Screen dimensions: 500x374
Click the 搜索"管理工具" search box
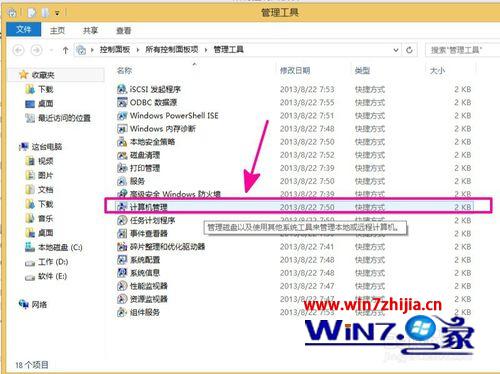coord(463,50)
